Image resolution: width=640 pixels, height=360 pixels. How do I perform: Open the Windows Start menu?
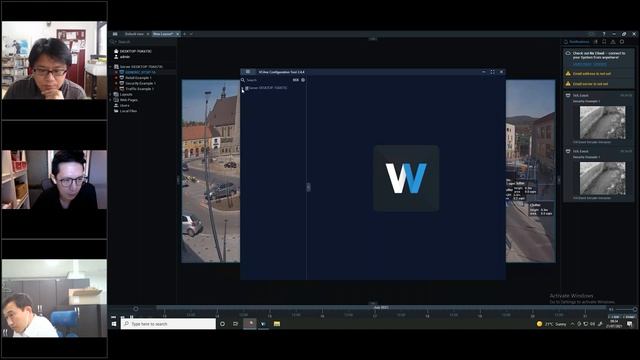tap(114, 324)
